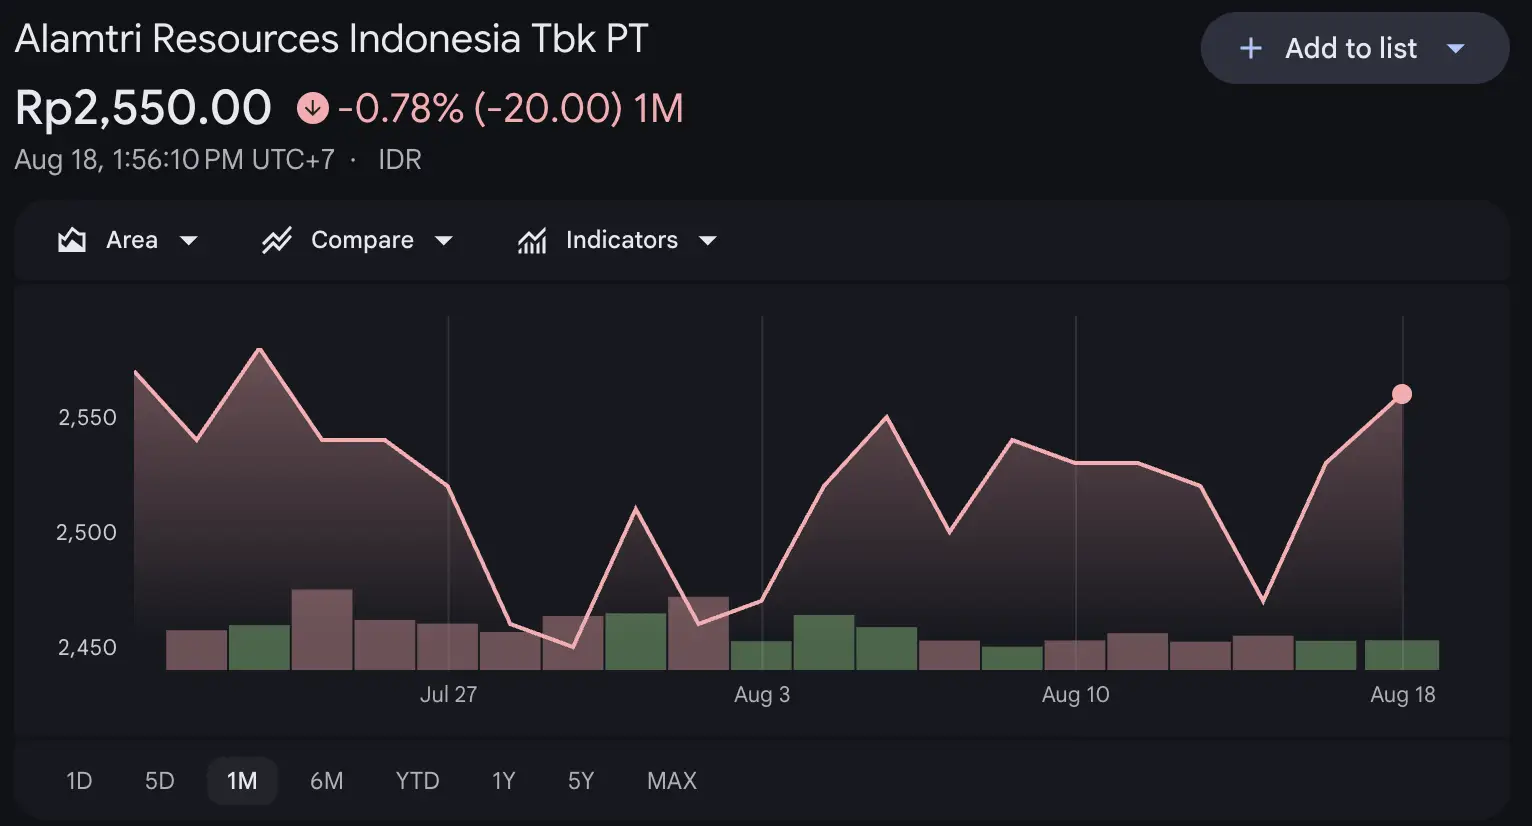The height and width of the screenshot is (826, 1532).
Task: Click the Add to list button
Action: click(x=1355, y=48)
